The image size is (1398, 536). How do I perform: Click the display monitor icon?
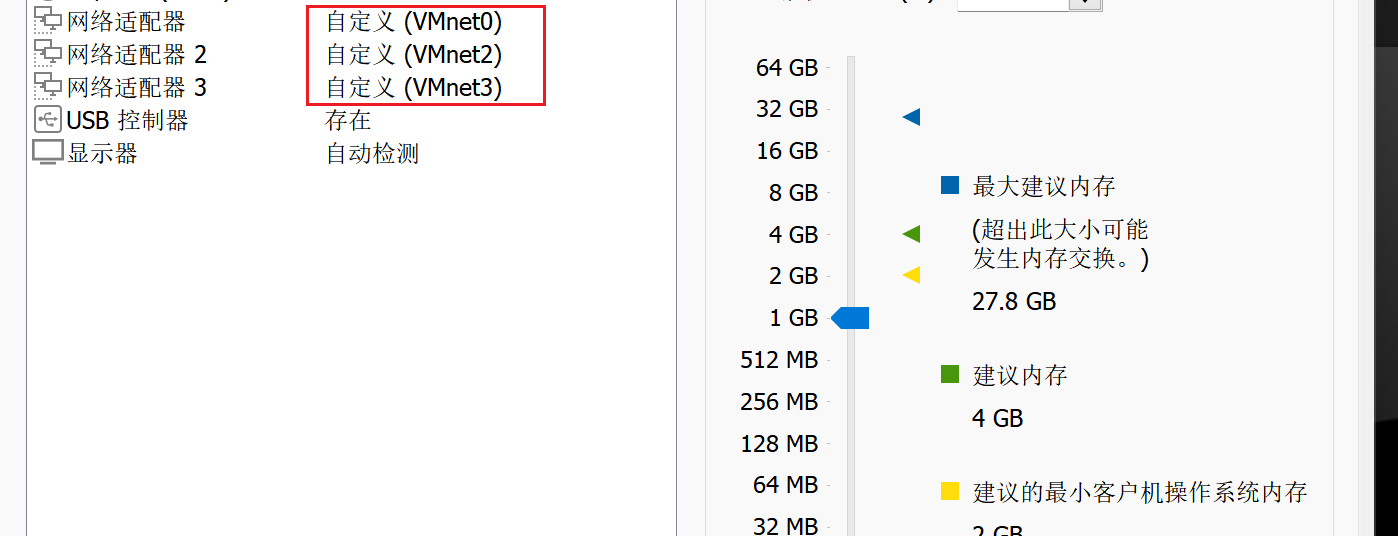point(47,153)
